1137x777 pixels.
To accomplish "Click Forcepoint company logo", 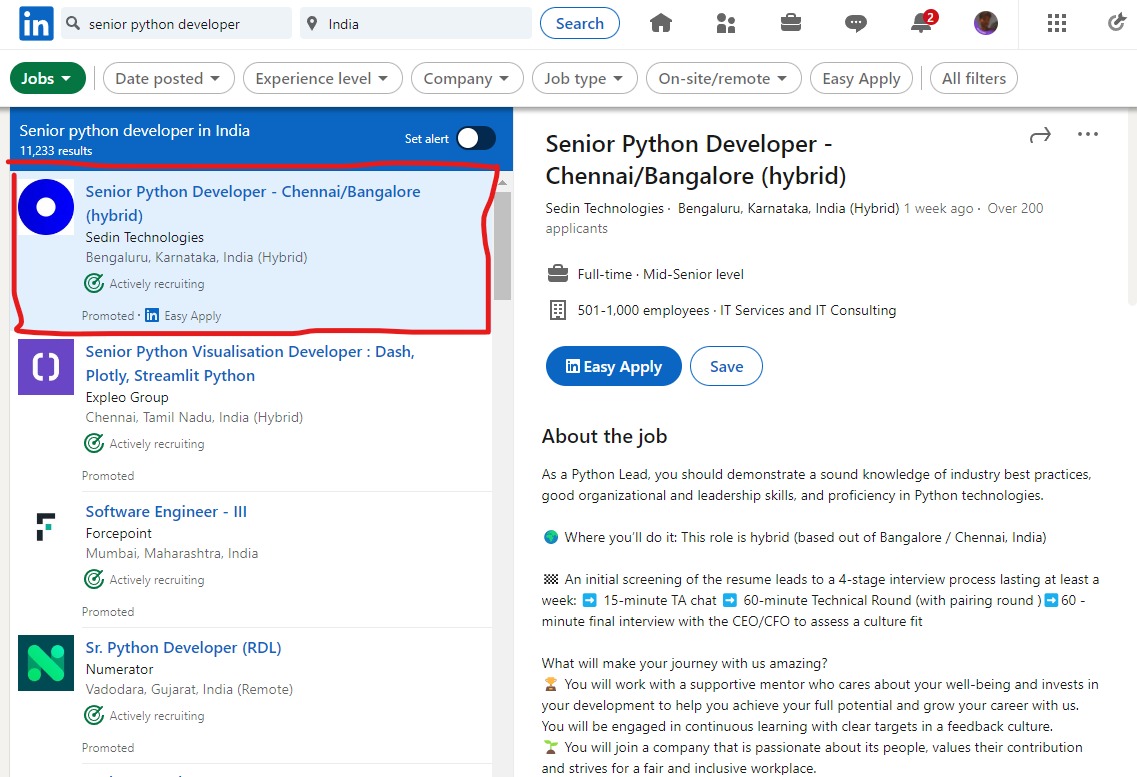I will pyautogui.click(x=46, y=526).
